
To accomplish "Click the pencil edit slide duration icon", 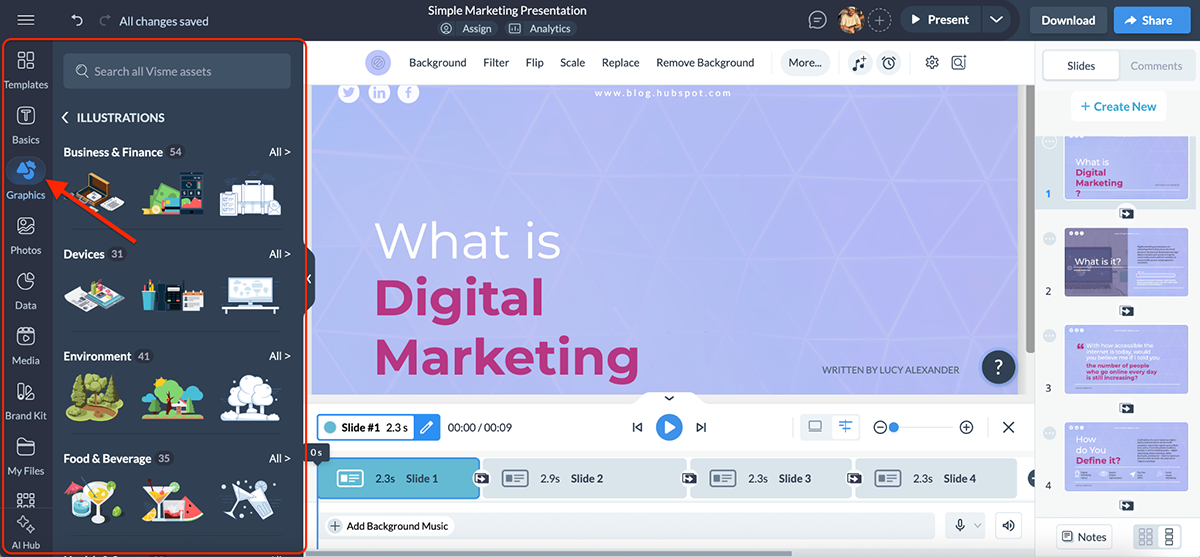I will click(427, 428).
